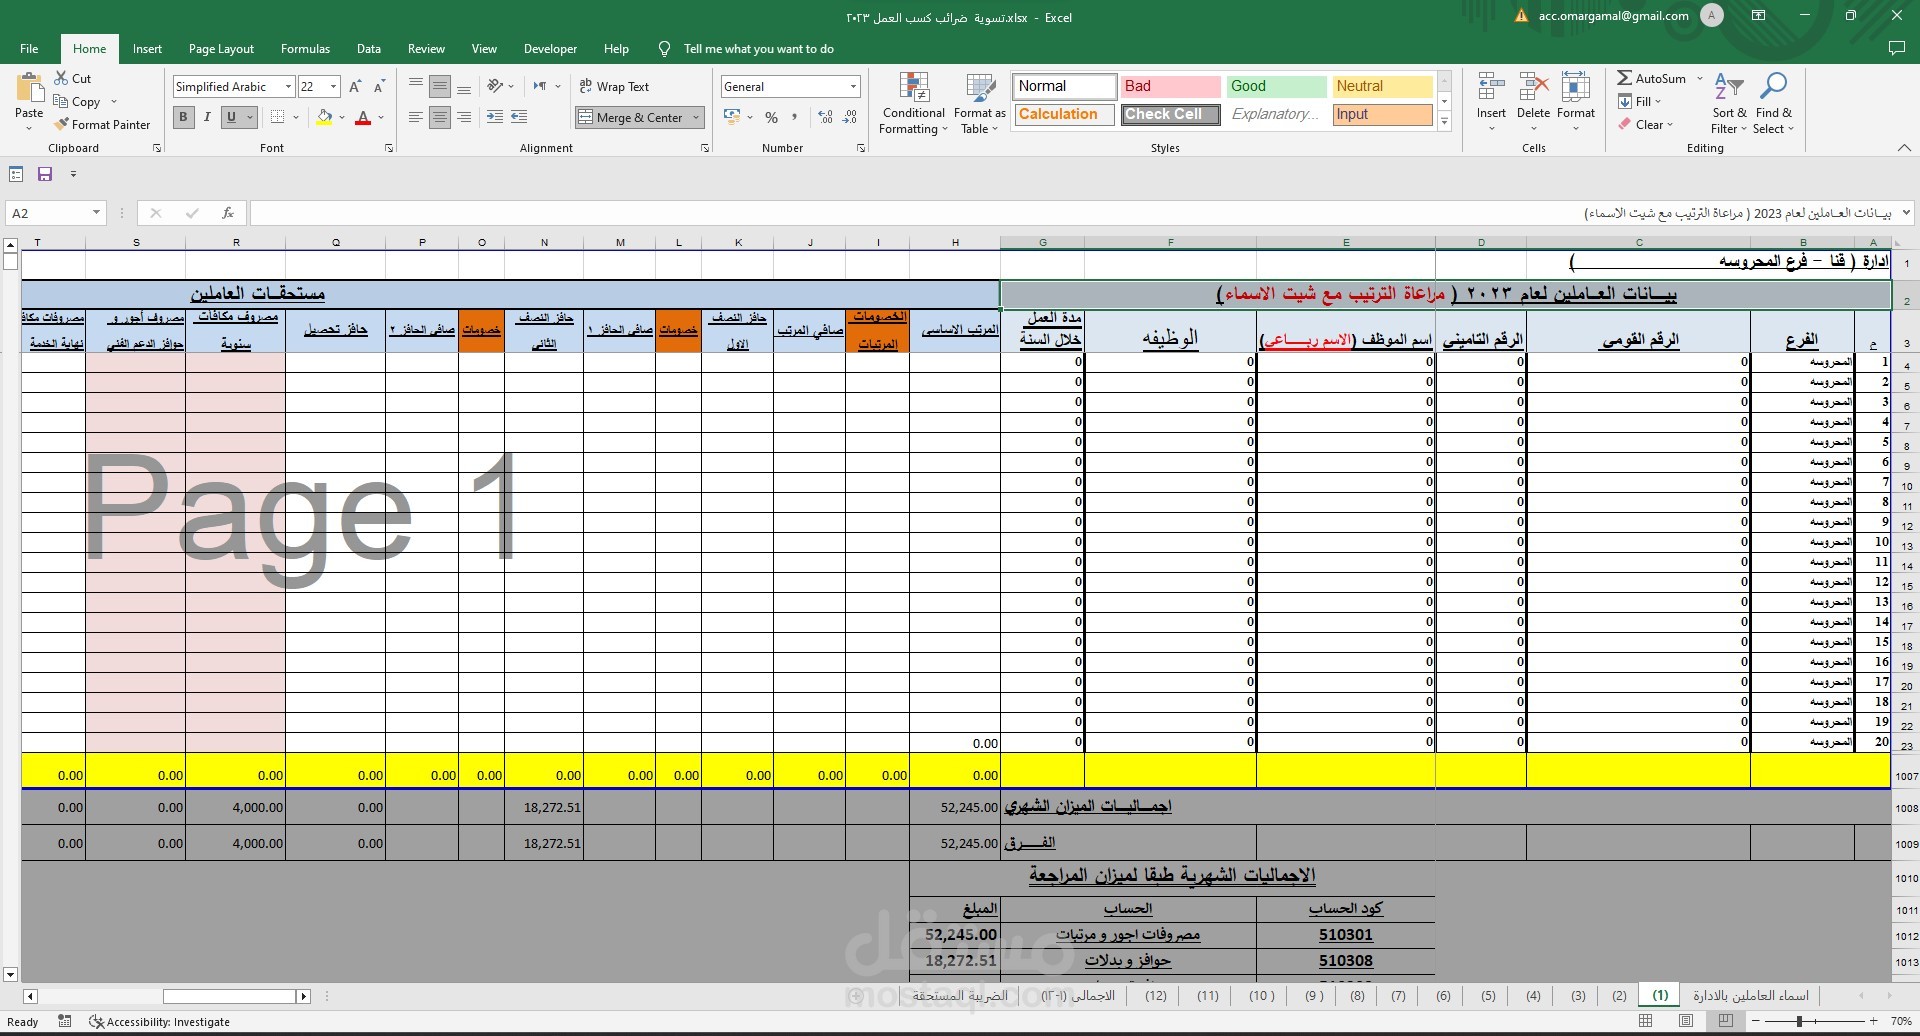Screen dimensions: 1920x1036
Task: Expand the Merge & Center dropdown arrow
Action: coord(696,117)
